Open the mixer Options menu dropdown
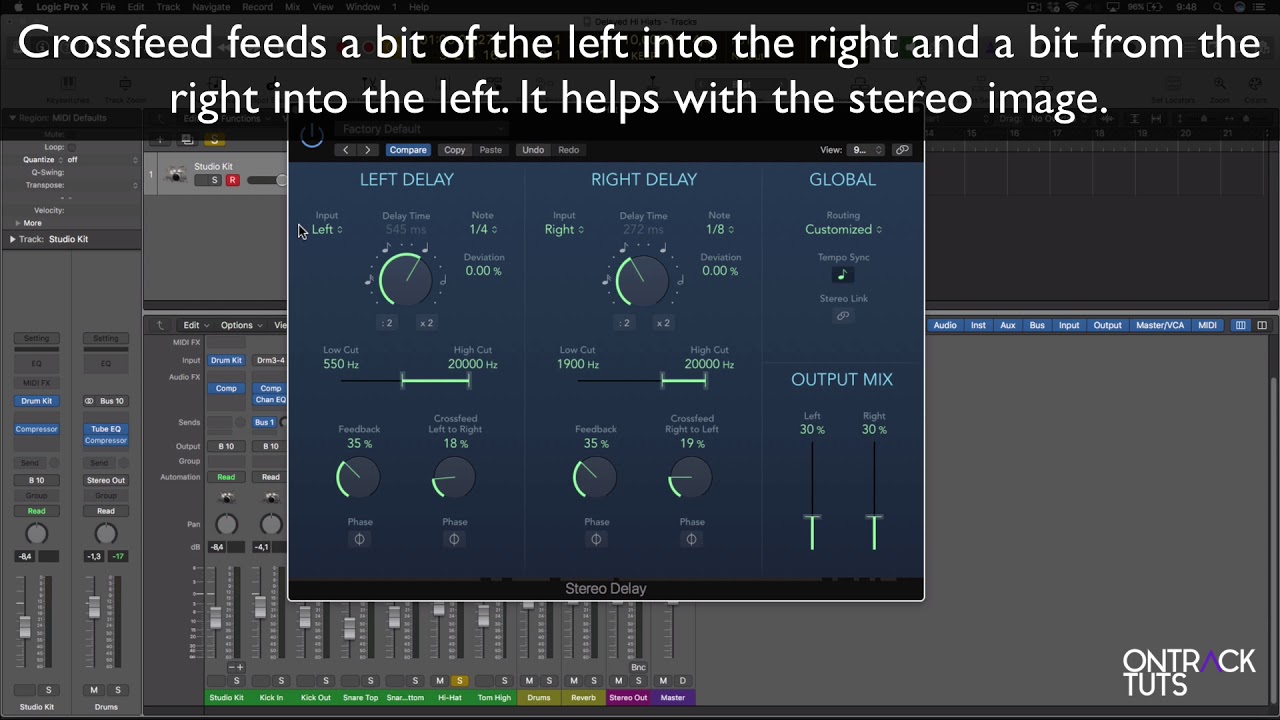The width and height of the screenshot is (1280, 720). coord(242,325)
